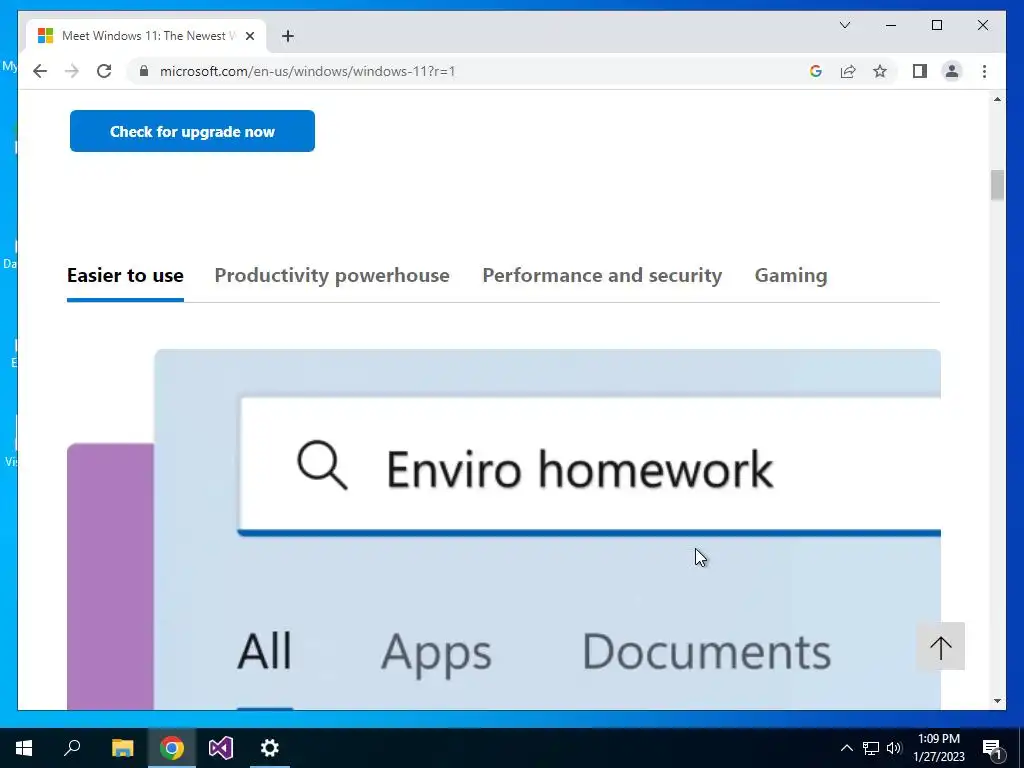Bookmark this tab with star icon
The image size is (1024, 768).
880,71
